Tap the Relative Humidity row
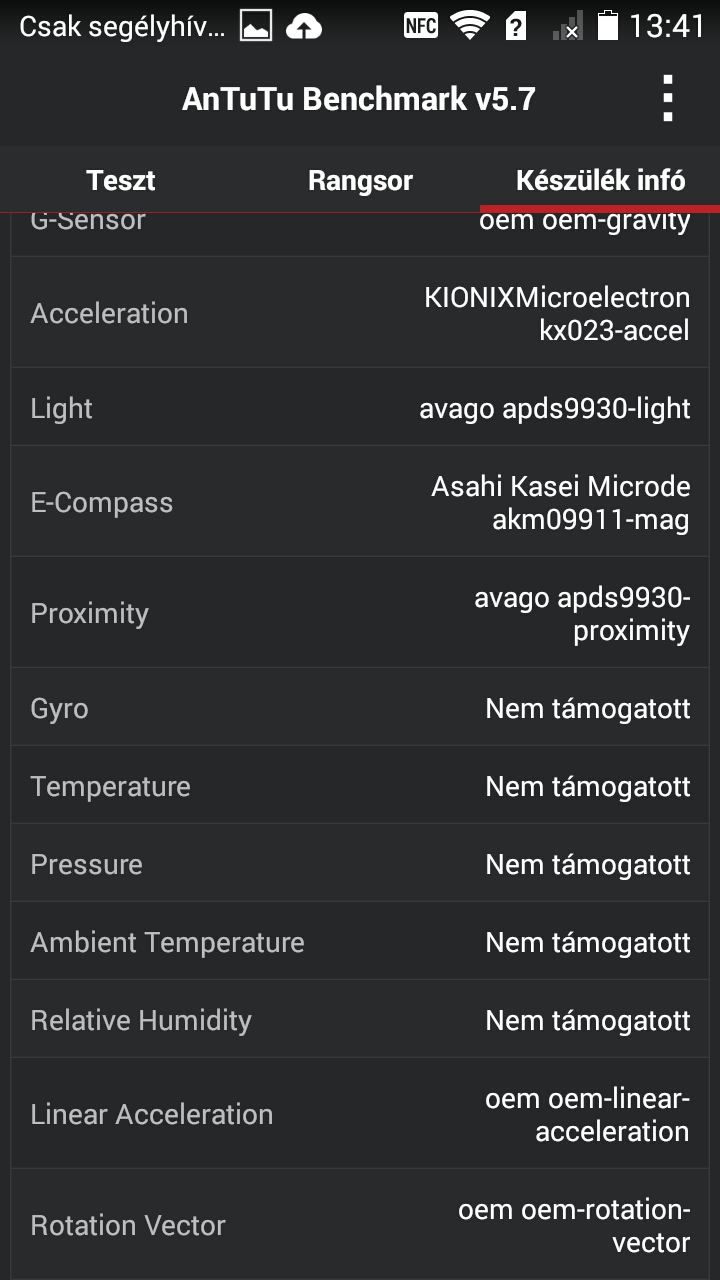Image resolution: width=720 pixels, height=1280 pixels. tap(360, 1020)
